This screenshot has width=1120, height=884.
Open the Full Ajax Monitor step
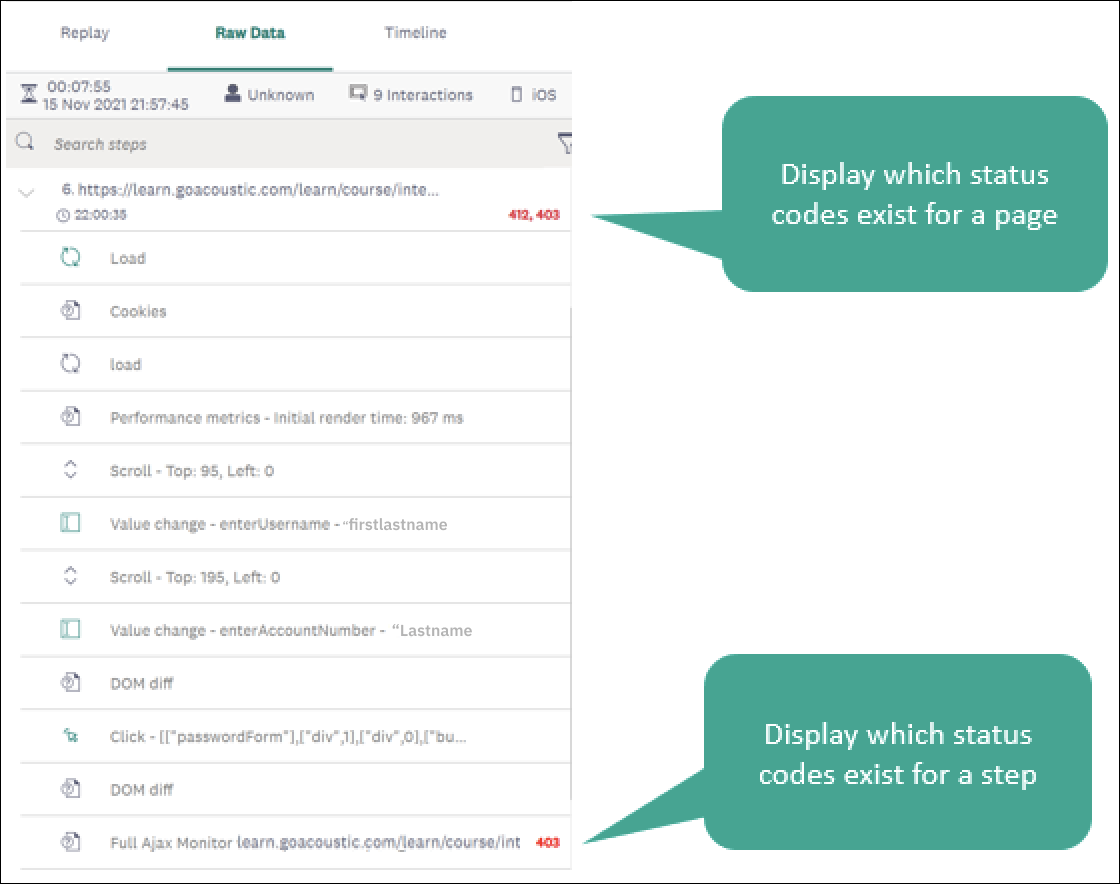315,843
